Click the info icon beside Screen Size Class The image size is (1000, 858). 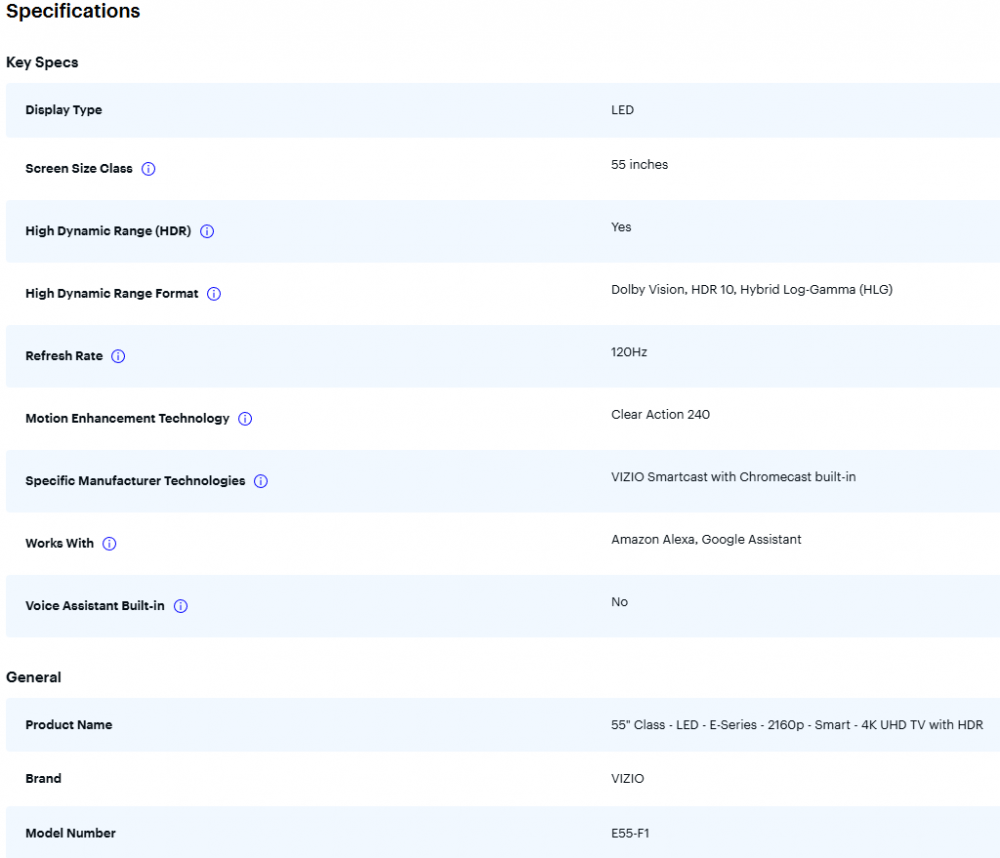tap(148, 169)
